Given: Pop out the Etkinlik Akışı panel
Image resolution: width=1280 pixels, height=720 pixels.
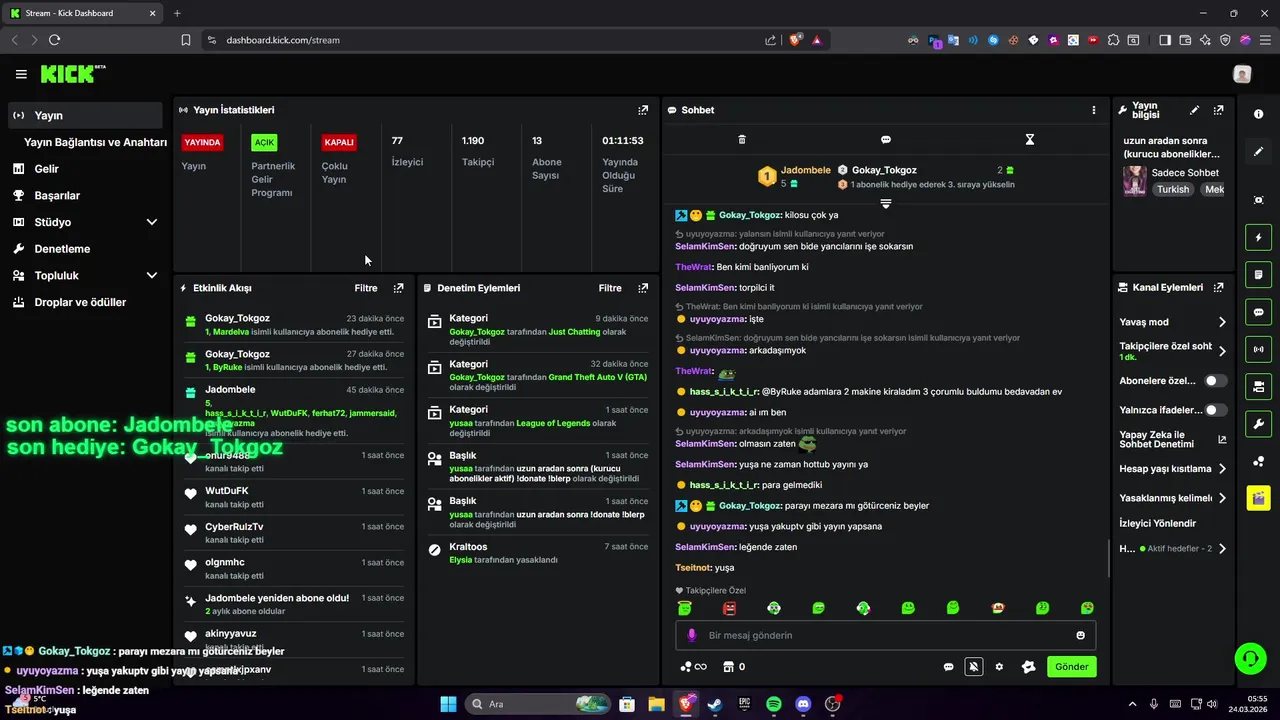Looking at the screenshot, I should (x=398, y=288).
